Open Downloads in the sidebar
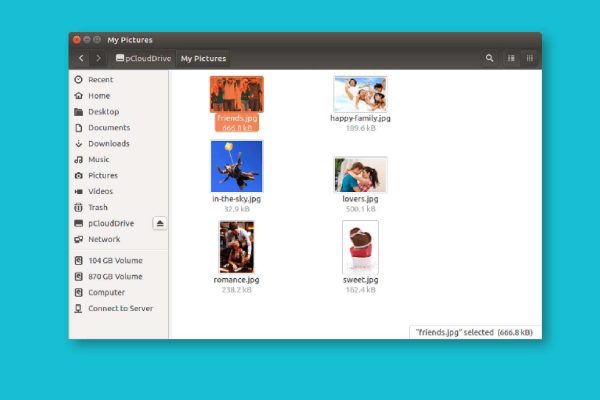 [x=119, y=144]
